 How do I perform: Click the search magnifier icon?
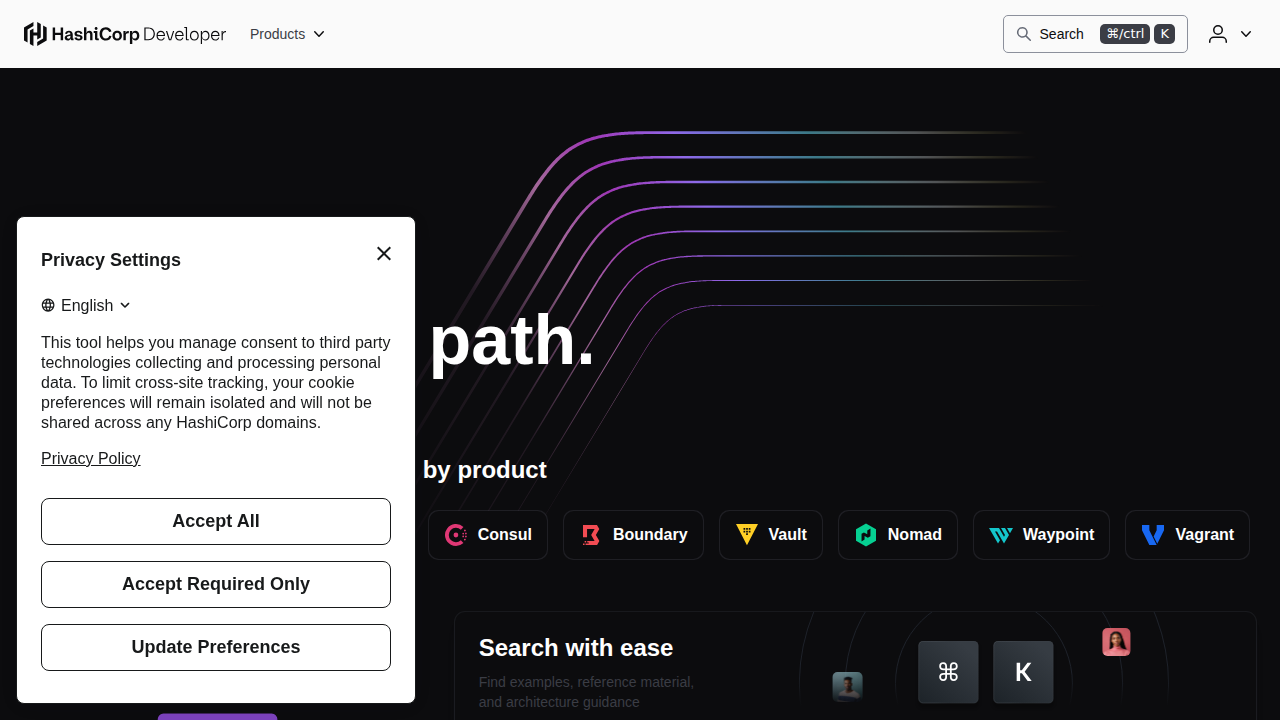coord(1024,33)
